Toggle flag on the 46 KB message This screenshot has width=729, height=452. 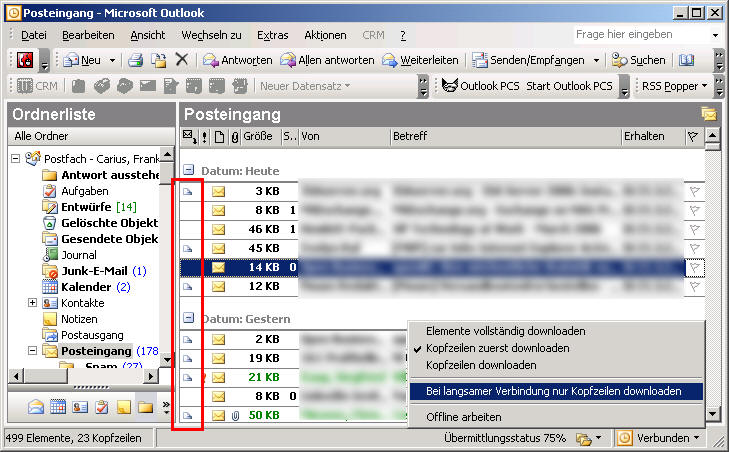point(695,229)
